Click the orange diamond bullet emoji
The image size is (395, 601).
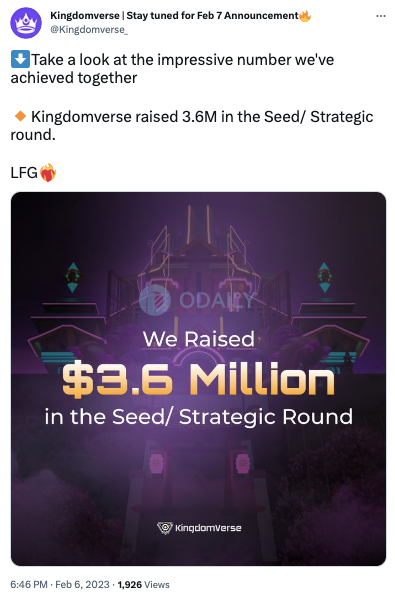[20, 116]
